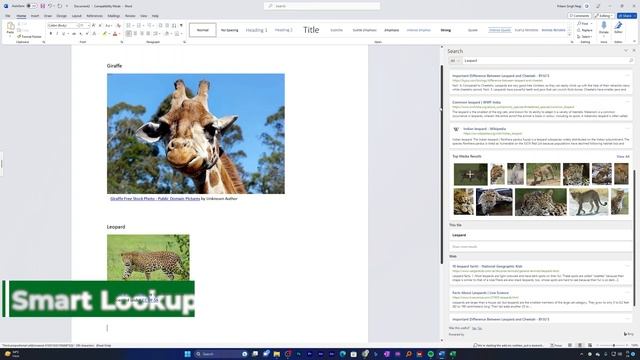Apply Bold formatting
This screenshot has height=360, width=640.
(x=51, y=34)
